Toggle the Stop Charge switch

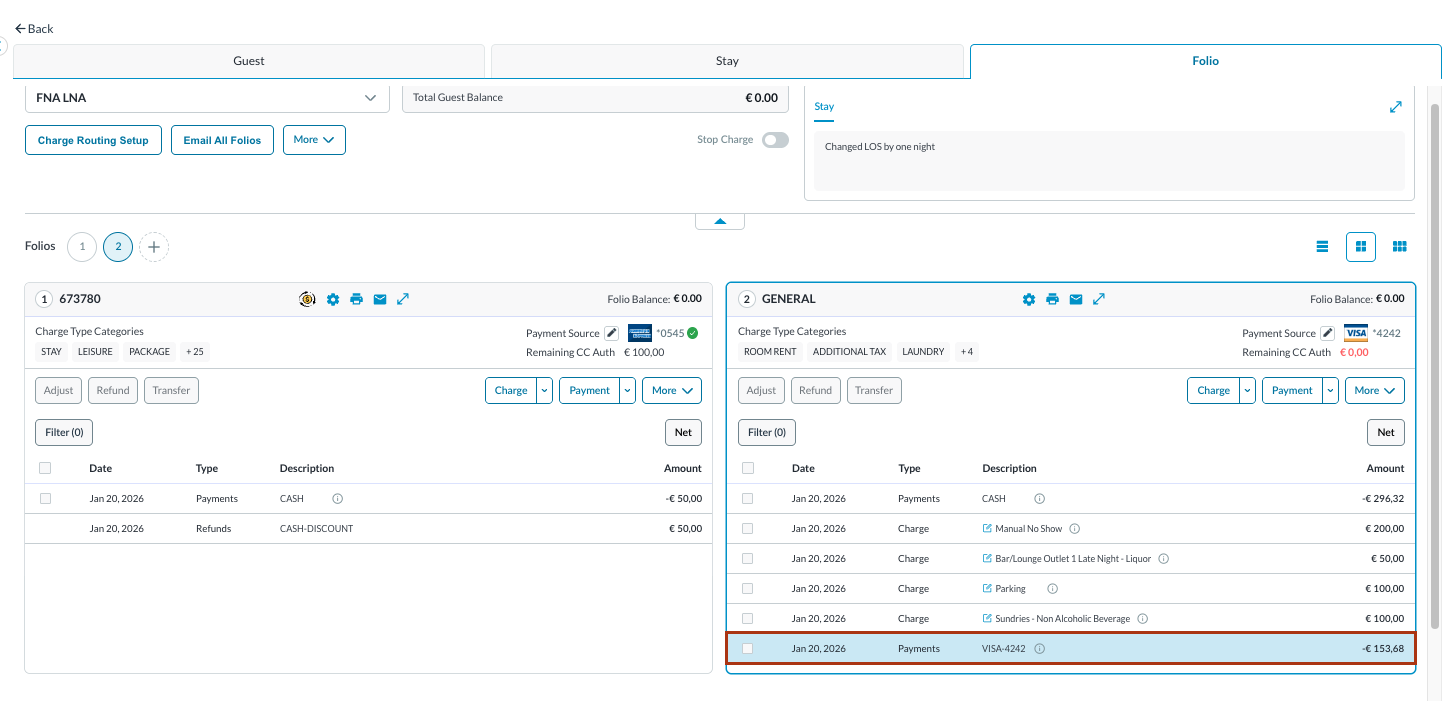click(x=775, y=140)
